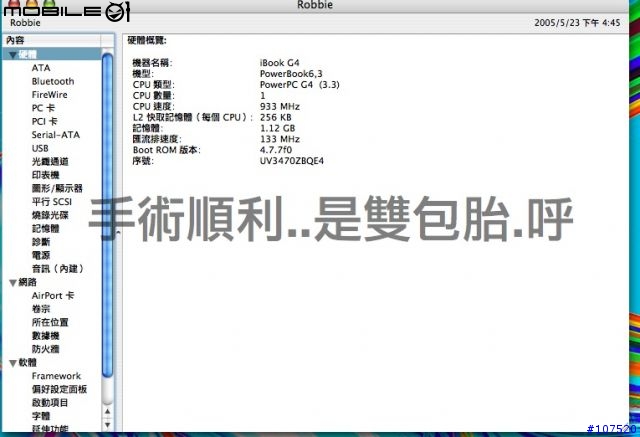The height and width of the screenshot is (437, 640).
Task: Click the 硬體概覽 hardware overview heading
Action: (147, 40)
